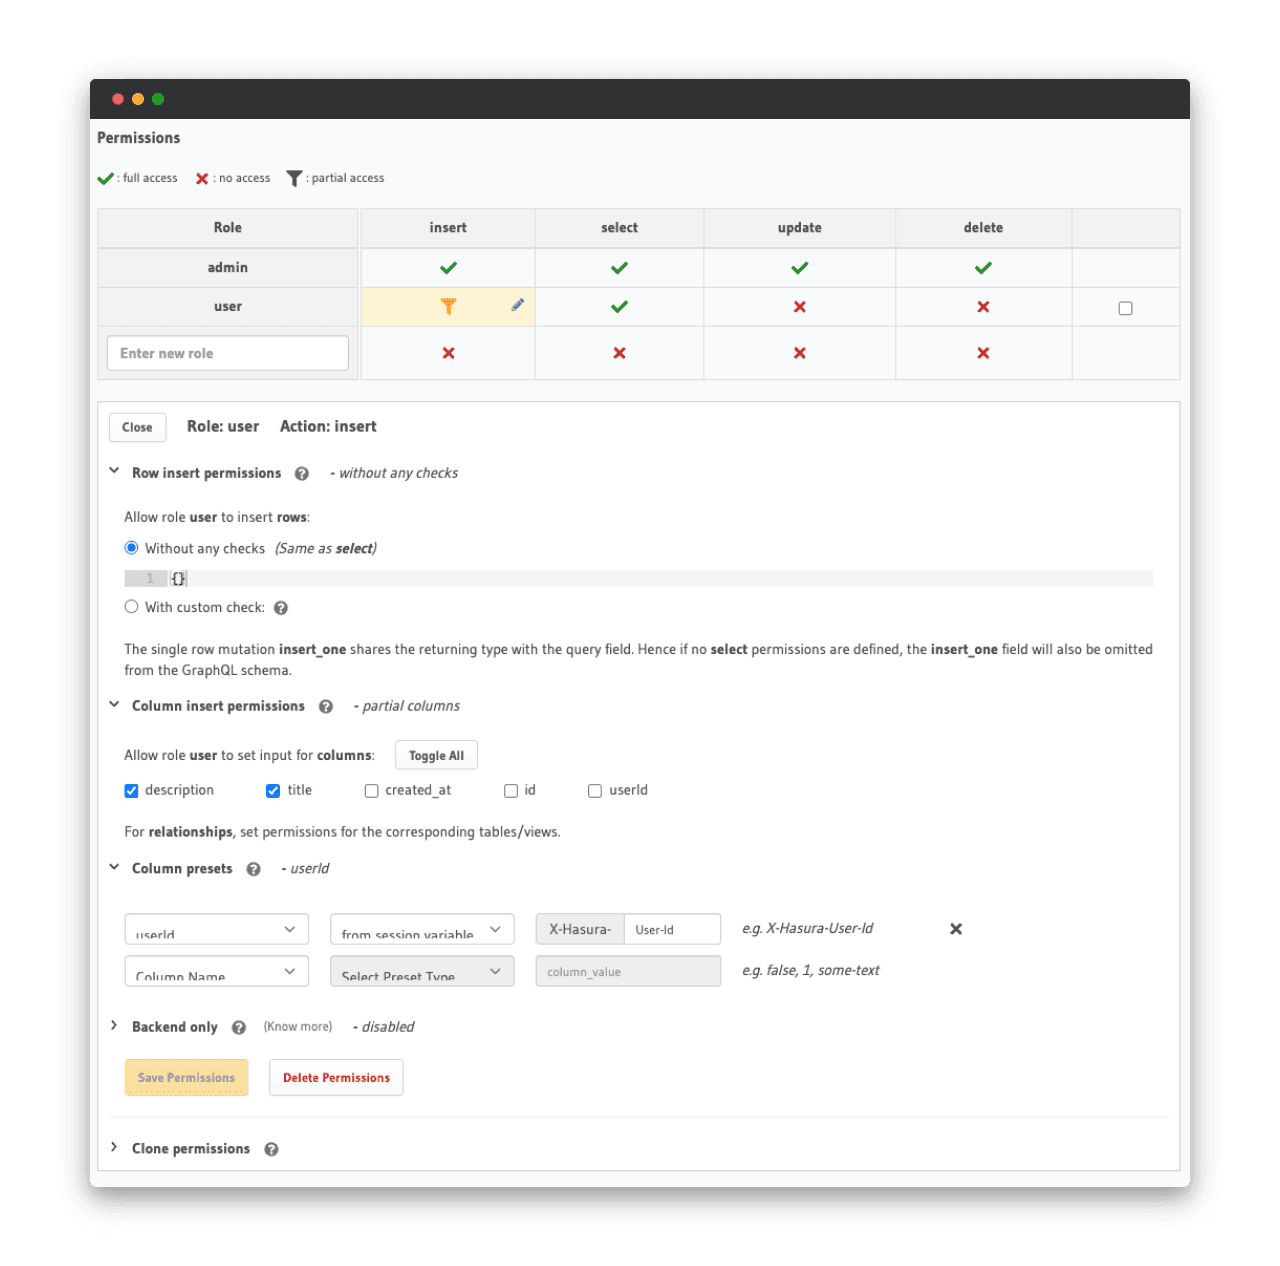This screenshot has width=1280, height=1266.
Task: Click the Delete Permissions button
Action: (336, 1078)
